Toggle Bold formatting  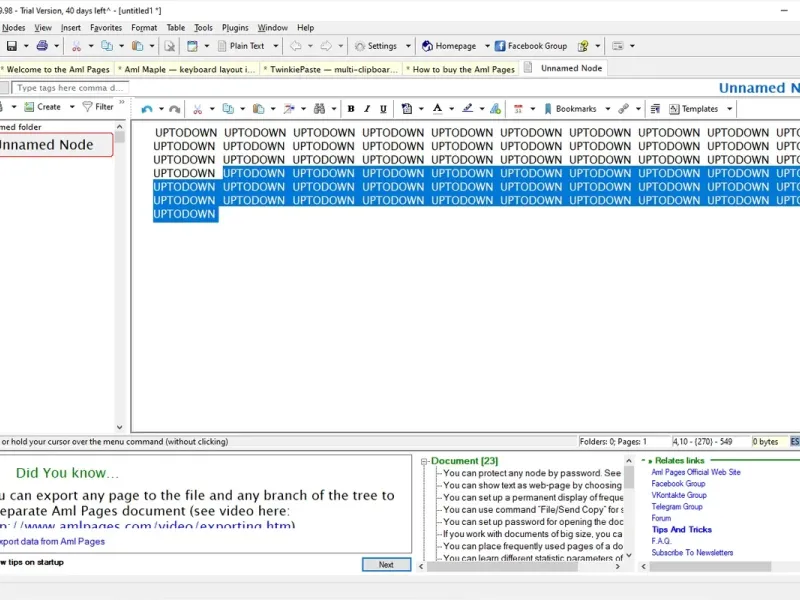pos(351,109)
